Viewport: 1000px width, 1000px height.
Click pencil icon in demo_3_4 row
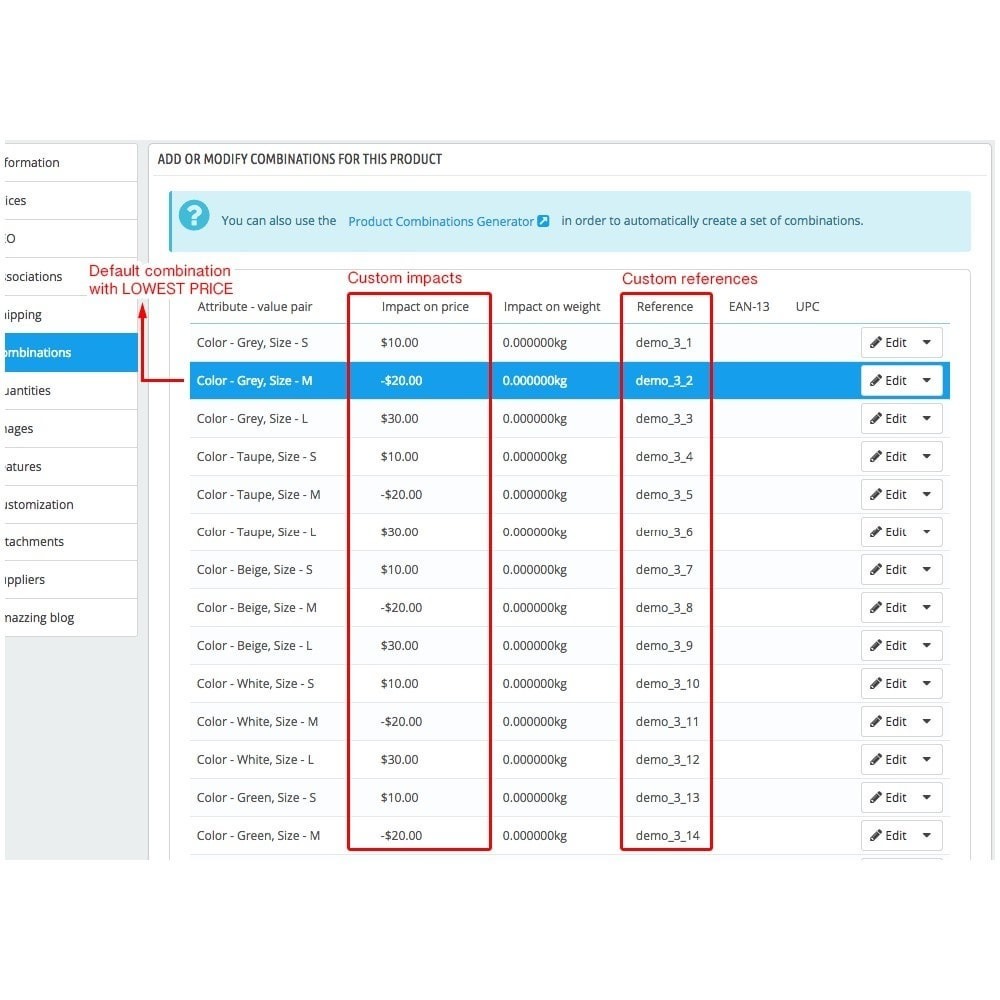(x=876, y=457)
